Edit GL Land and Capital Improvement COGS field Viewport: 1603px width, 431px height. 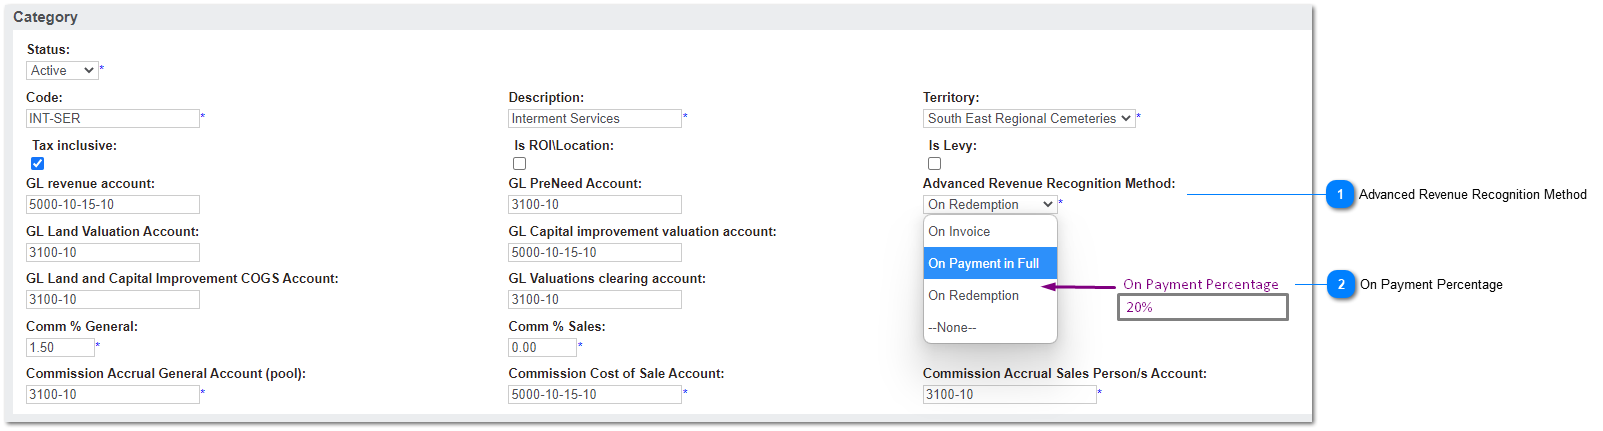pyautogui.click(x=113, y=299)
